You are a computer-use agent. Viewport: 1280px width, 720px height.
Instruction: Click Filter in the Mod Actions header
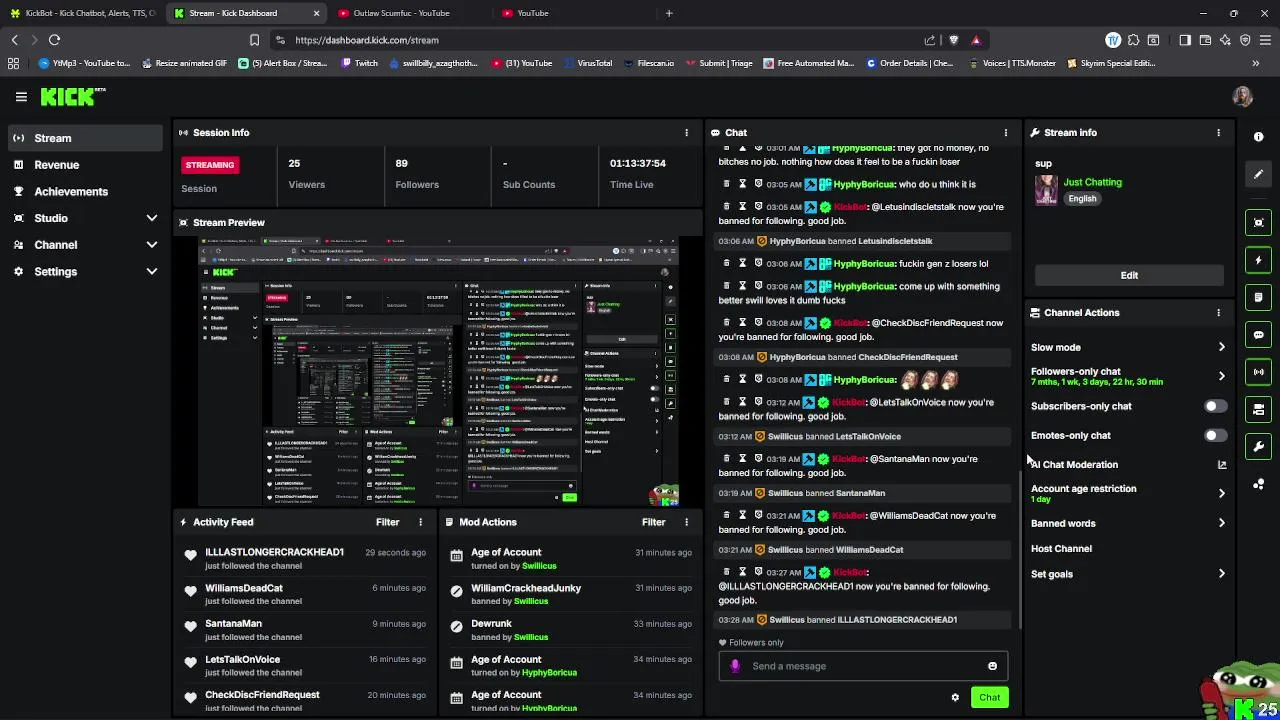(653, 522)
